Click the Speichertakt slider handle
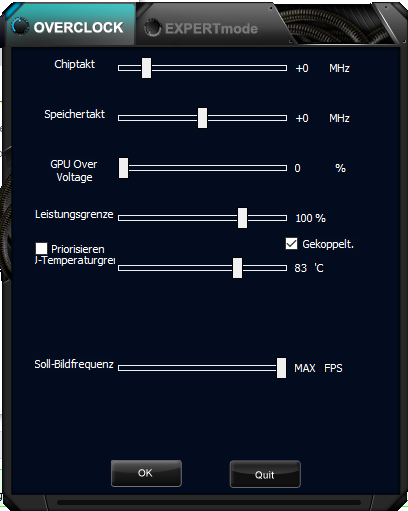The width and height of the screenshot is (408, 511). tap(202, 118)
